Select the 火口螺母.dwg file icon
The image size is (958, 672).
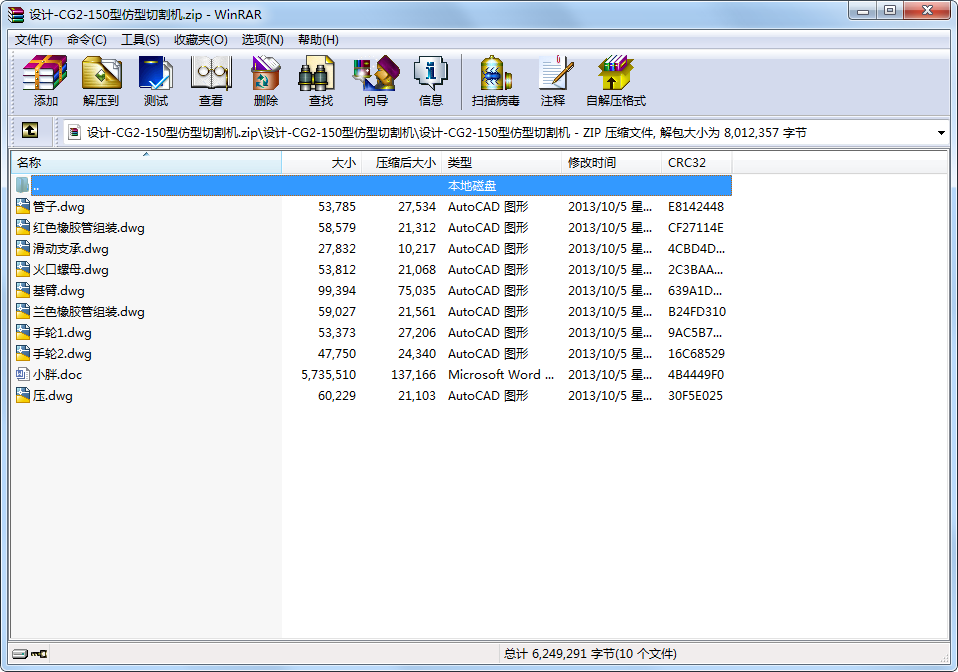23,269
